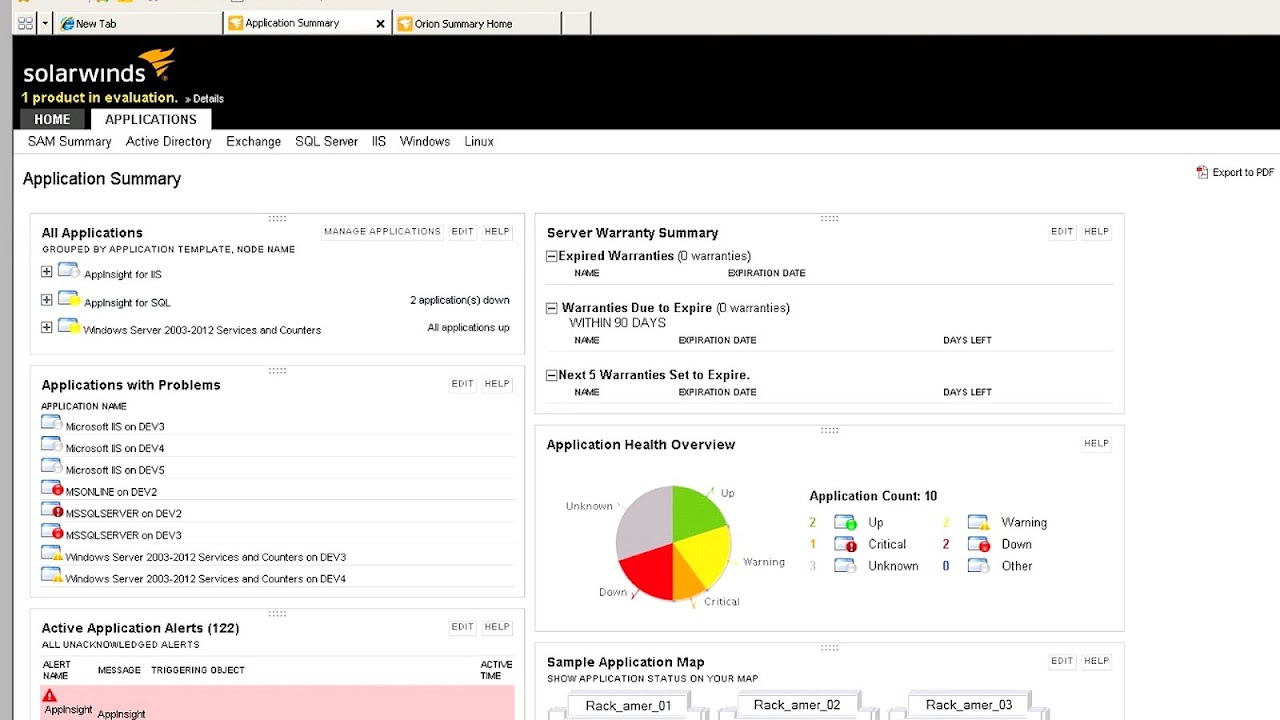
Task: Click the Windows Server 2003-2012 group icon
Action: click(x=68, y=327)
